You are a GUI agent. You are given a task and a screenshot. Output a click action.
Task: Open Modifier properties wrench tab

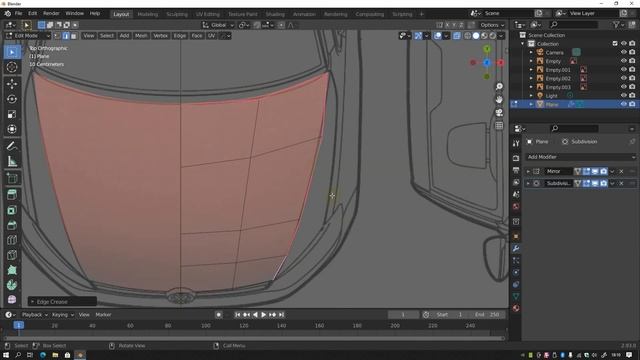click(516, 249)
